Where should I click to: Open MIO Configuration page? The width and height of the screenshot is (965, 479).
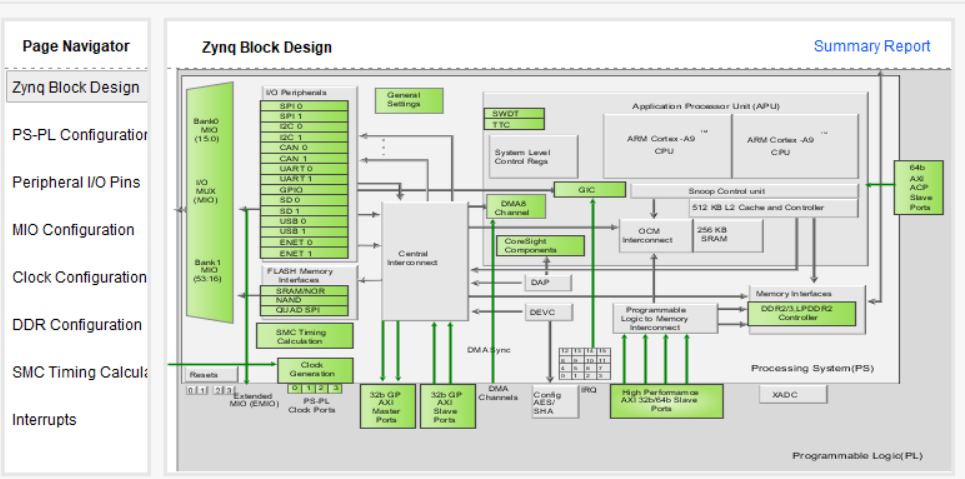coord(73,230)
